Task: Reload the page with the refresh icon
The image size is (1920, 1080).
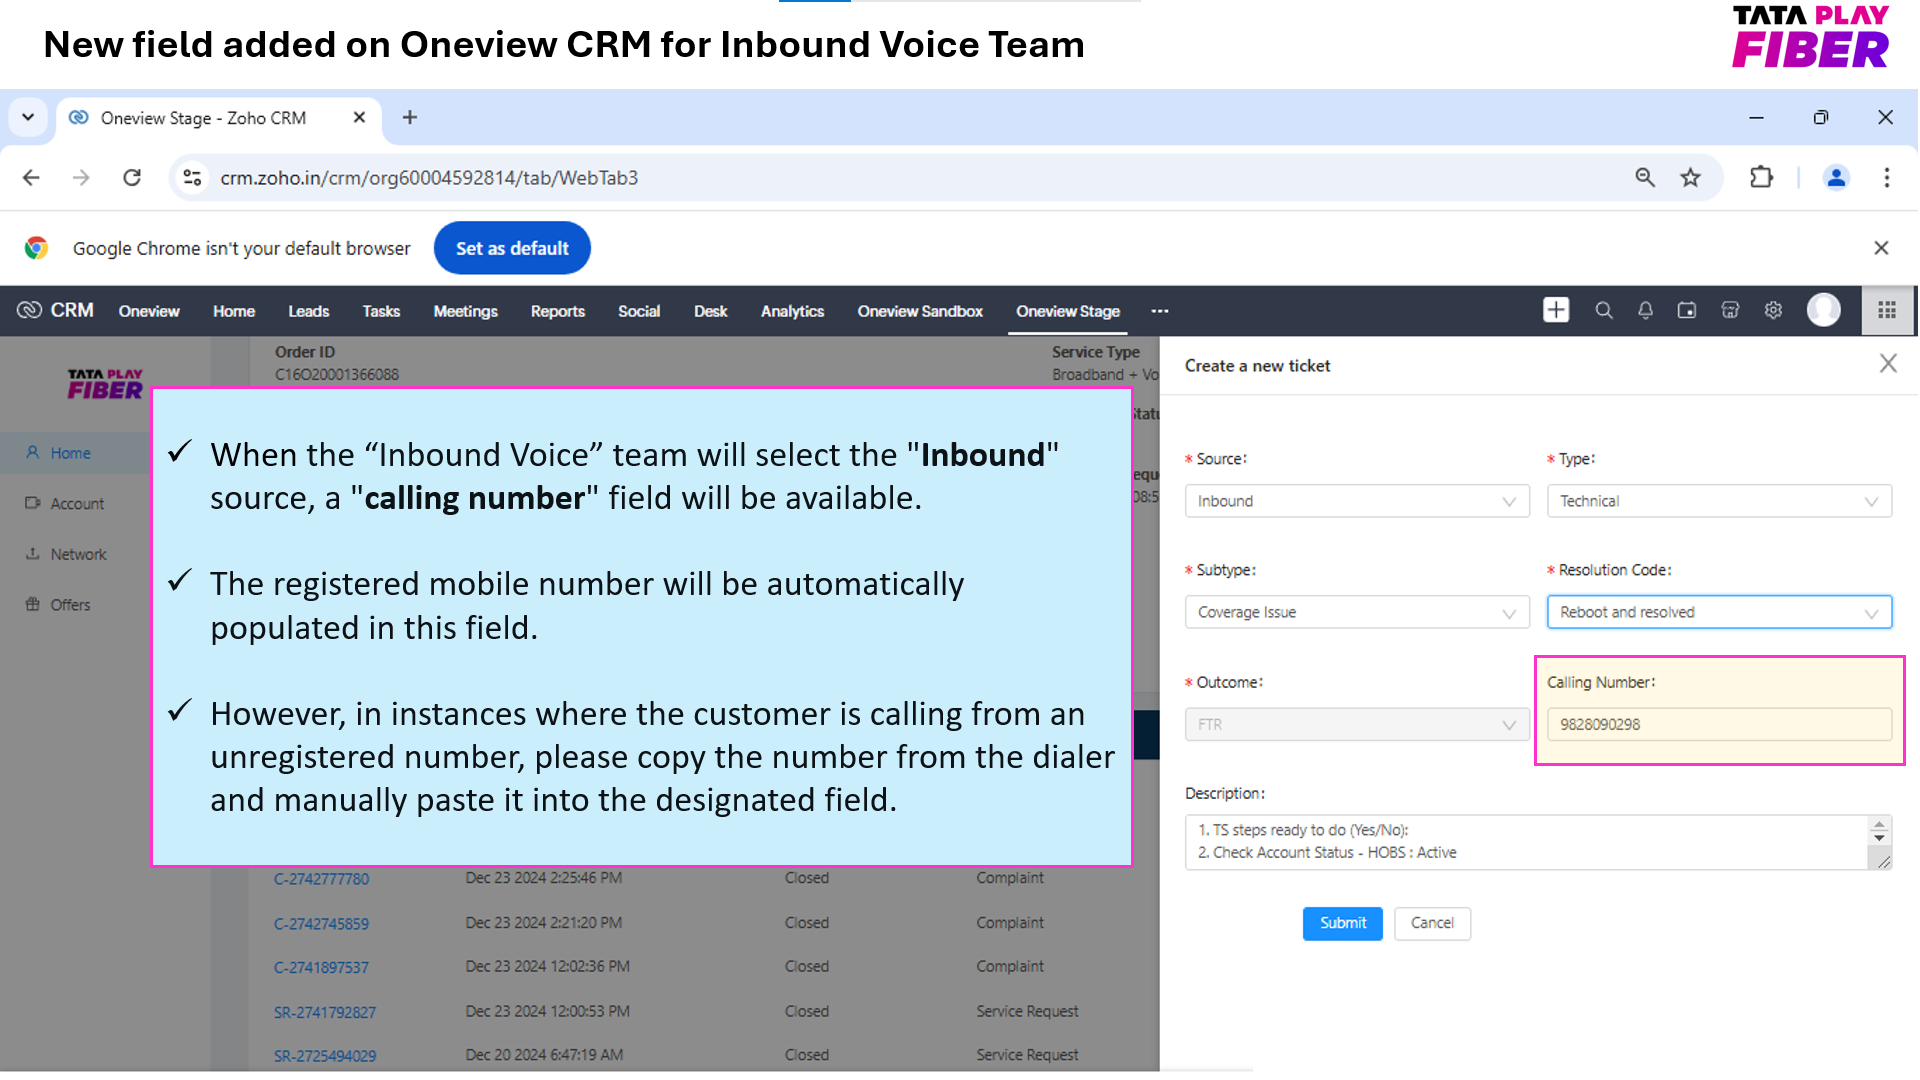Action: tap(132, 178)
